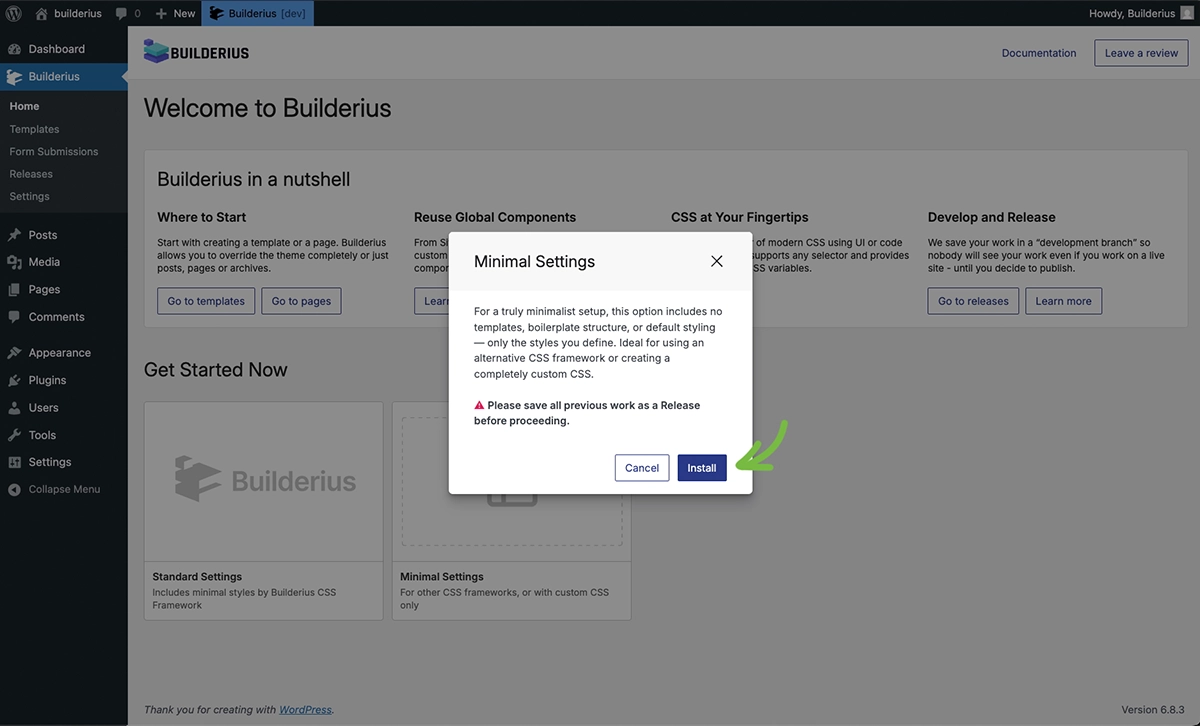Click the Plugins plug icon

14,380
